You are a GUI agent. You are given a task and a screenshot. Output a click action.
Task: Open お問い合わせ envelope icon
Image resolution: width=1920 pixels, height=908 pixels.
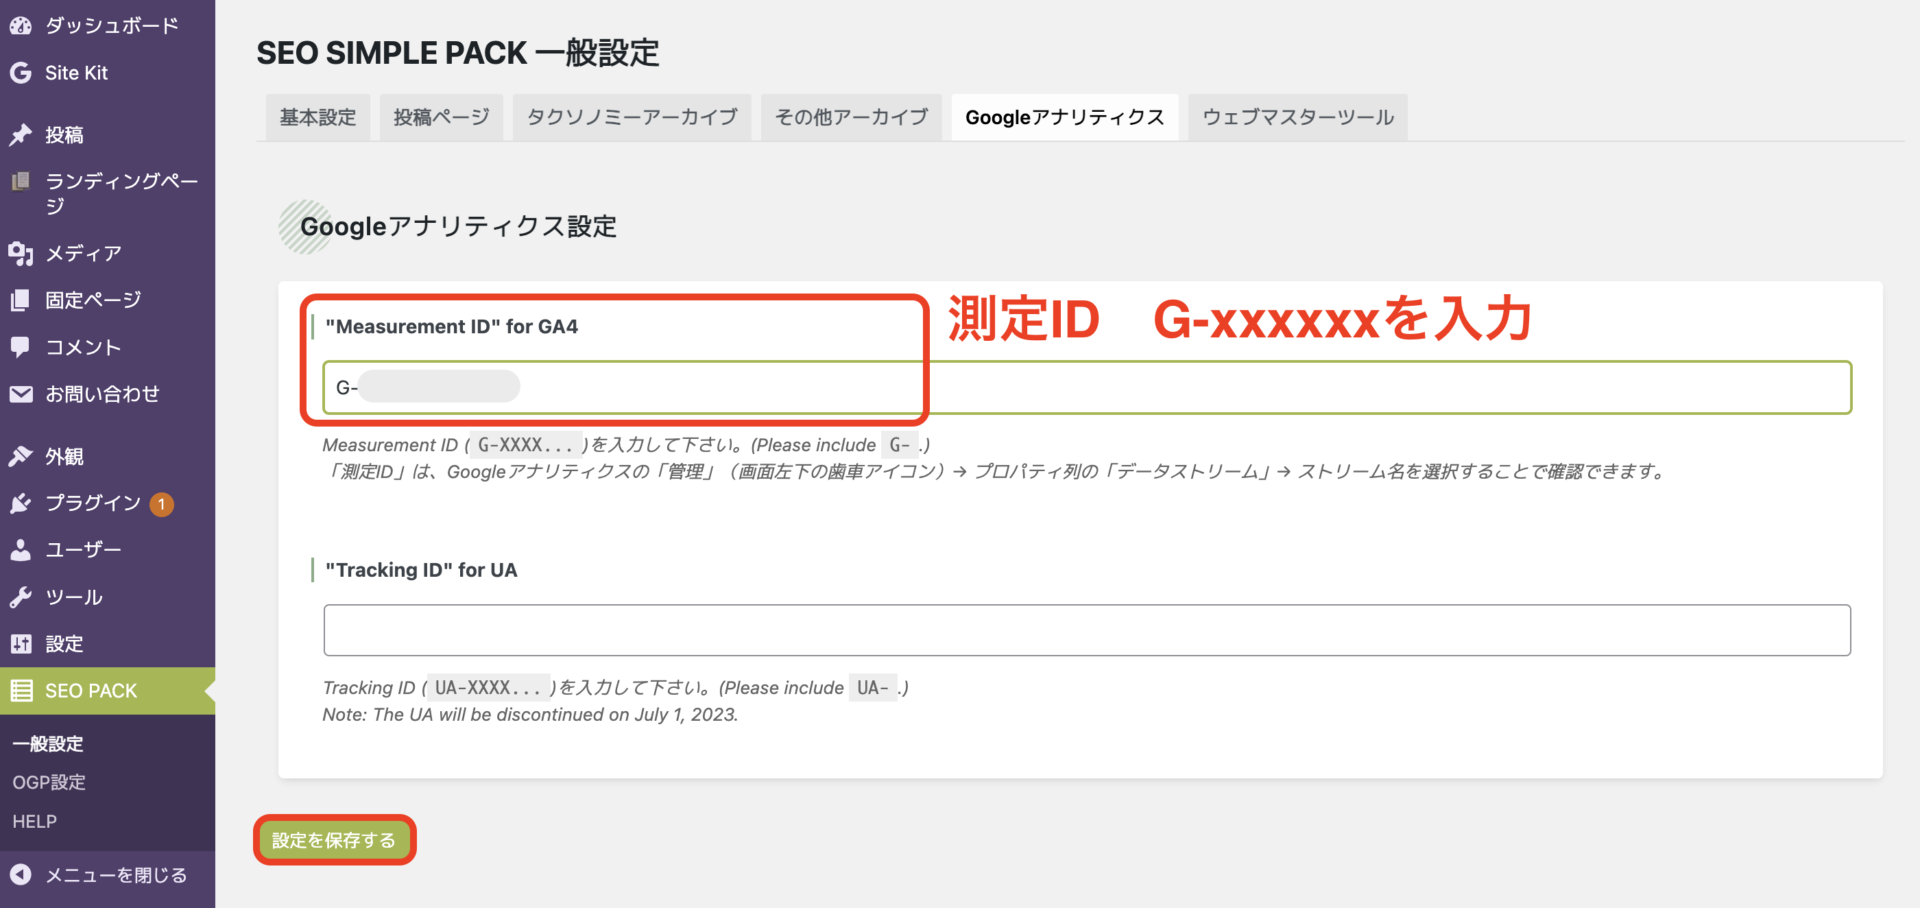click(20, 394)
